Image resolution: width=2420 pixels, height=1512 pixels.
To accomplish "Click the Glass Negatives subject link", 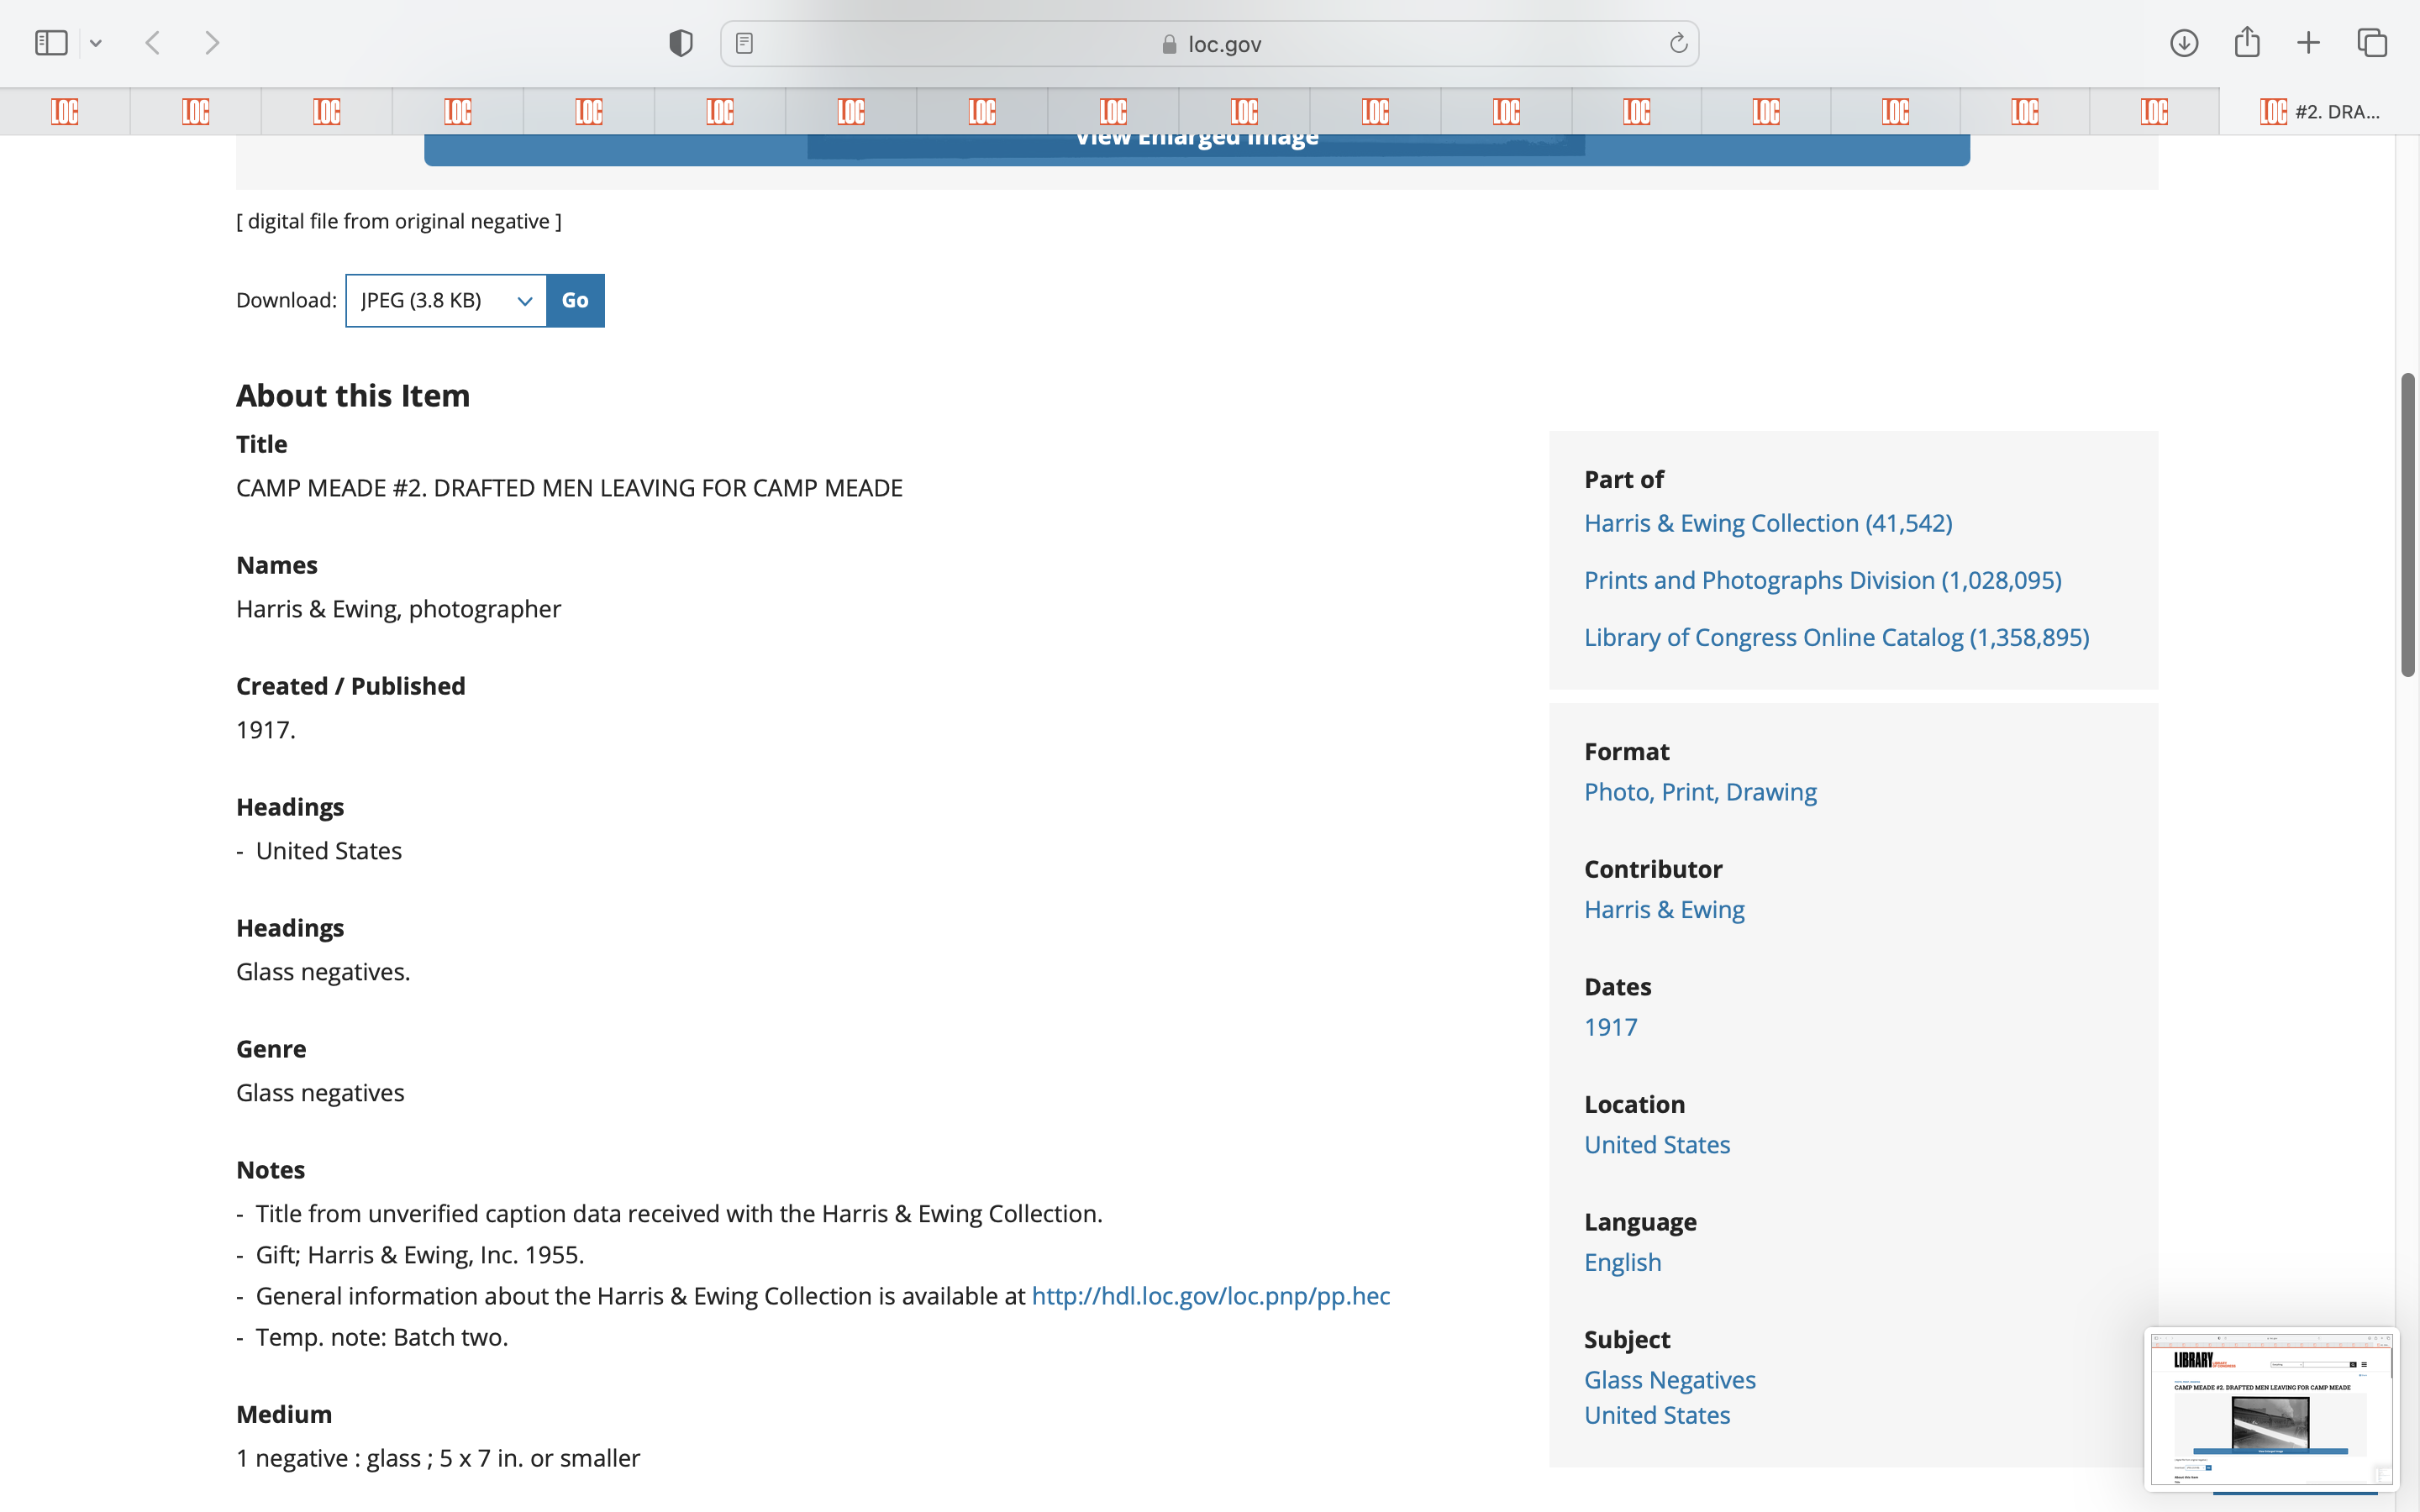I will point(1669,1380).
